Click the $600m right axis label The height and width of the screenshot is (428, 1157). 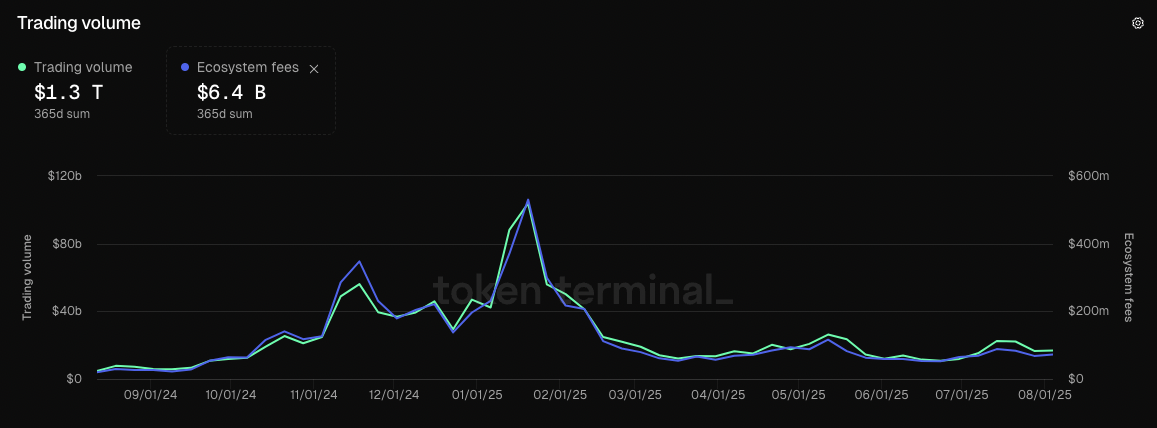pos(1088,176)
